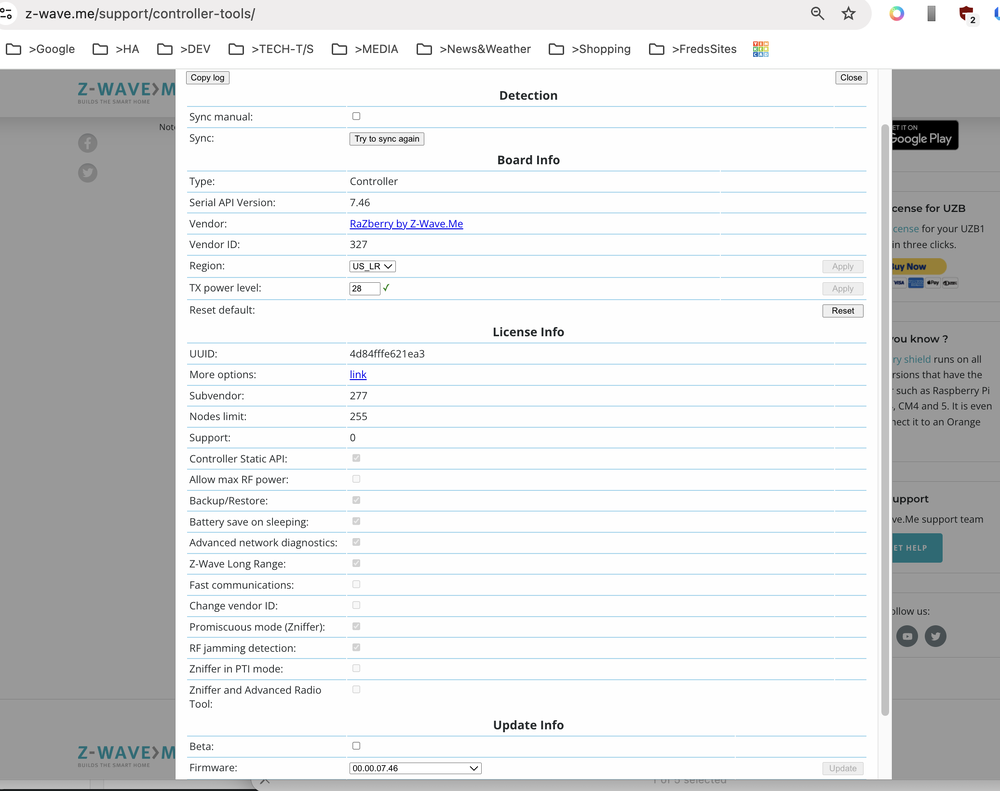1000x791 pixels.
Task: Toggle the Sync manual checkbox
Action: (357, 116)
